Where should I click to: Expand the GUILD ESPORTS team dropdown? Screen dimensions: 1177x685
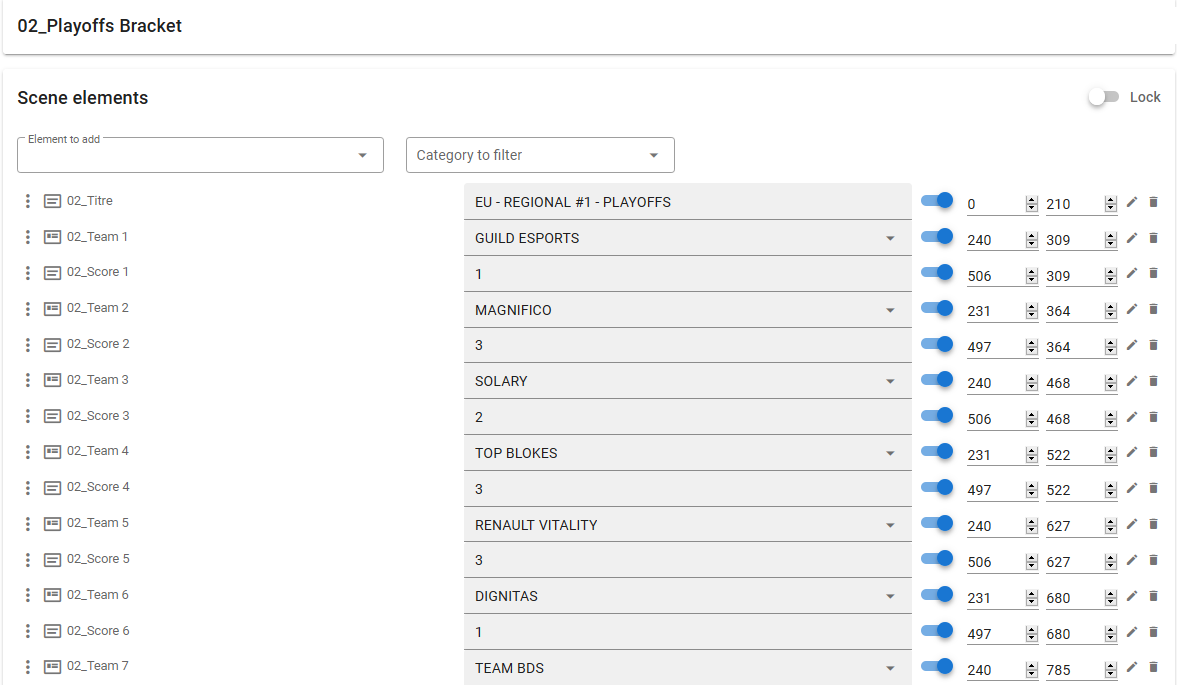tap(889, 238)
